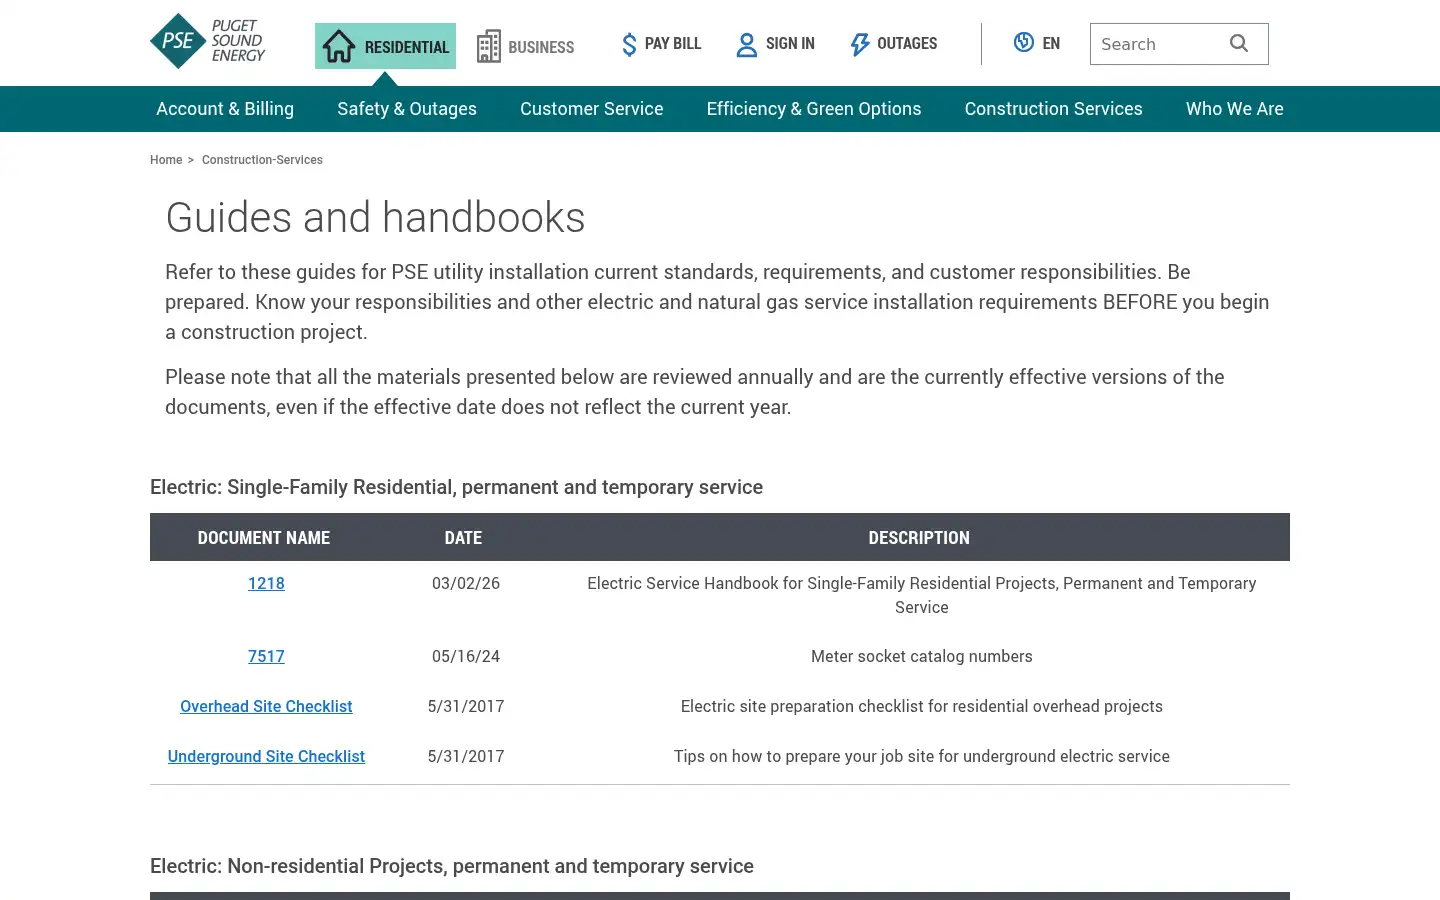Click the Single-Family Residential section heading

456,487
